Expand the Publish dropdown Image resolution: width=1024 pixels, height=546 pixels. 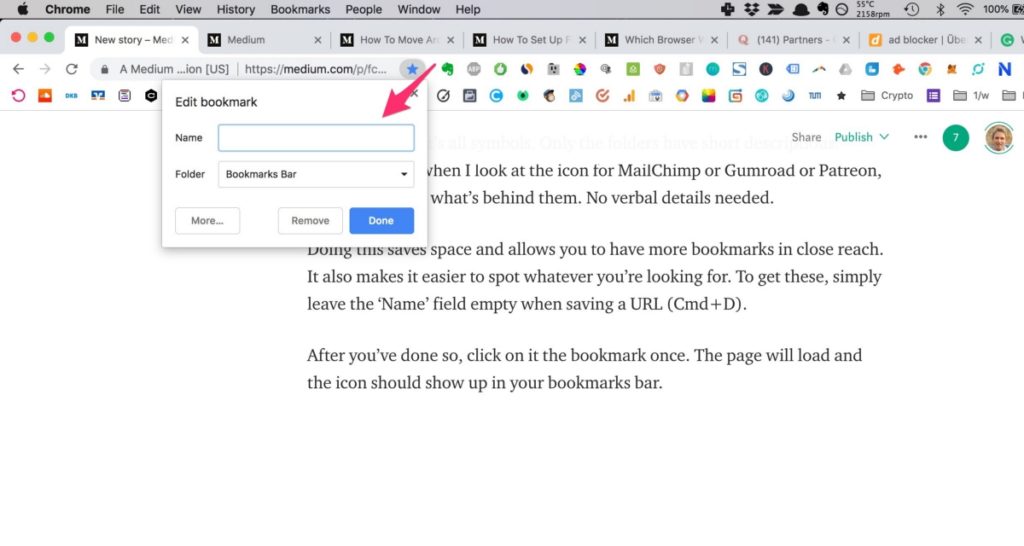861,137
